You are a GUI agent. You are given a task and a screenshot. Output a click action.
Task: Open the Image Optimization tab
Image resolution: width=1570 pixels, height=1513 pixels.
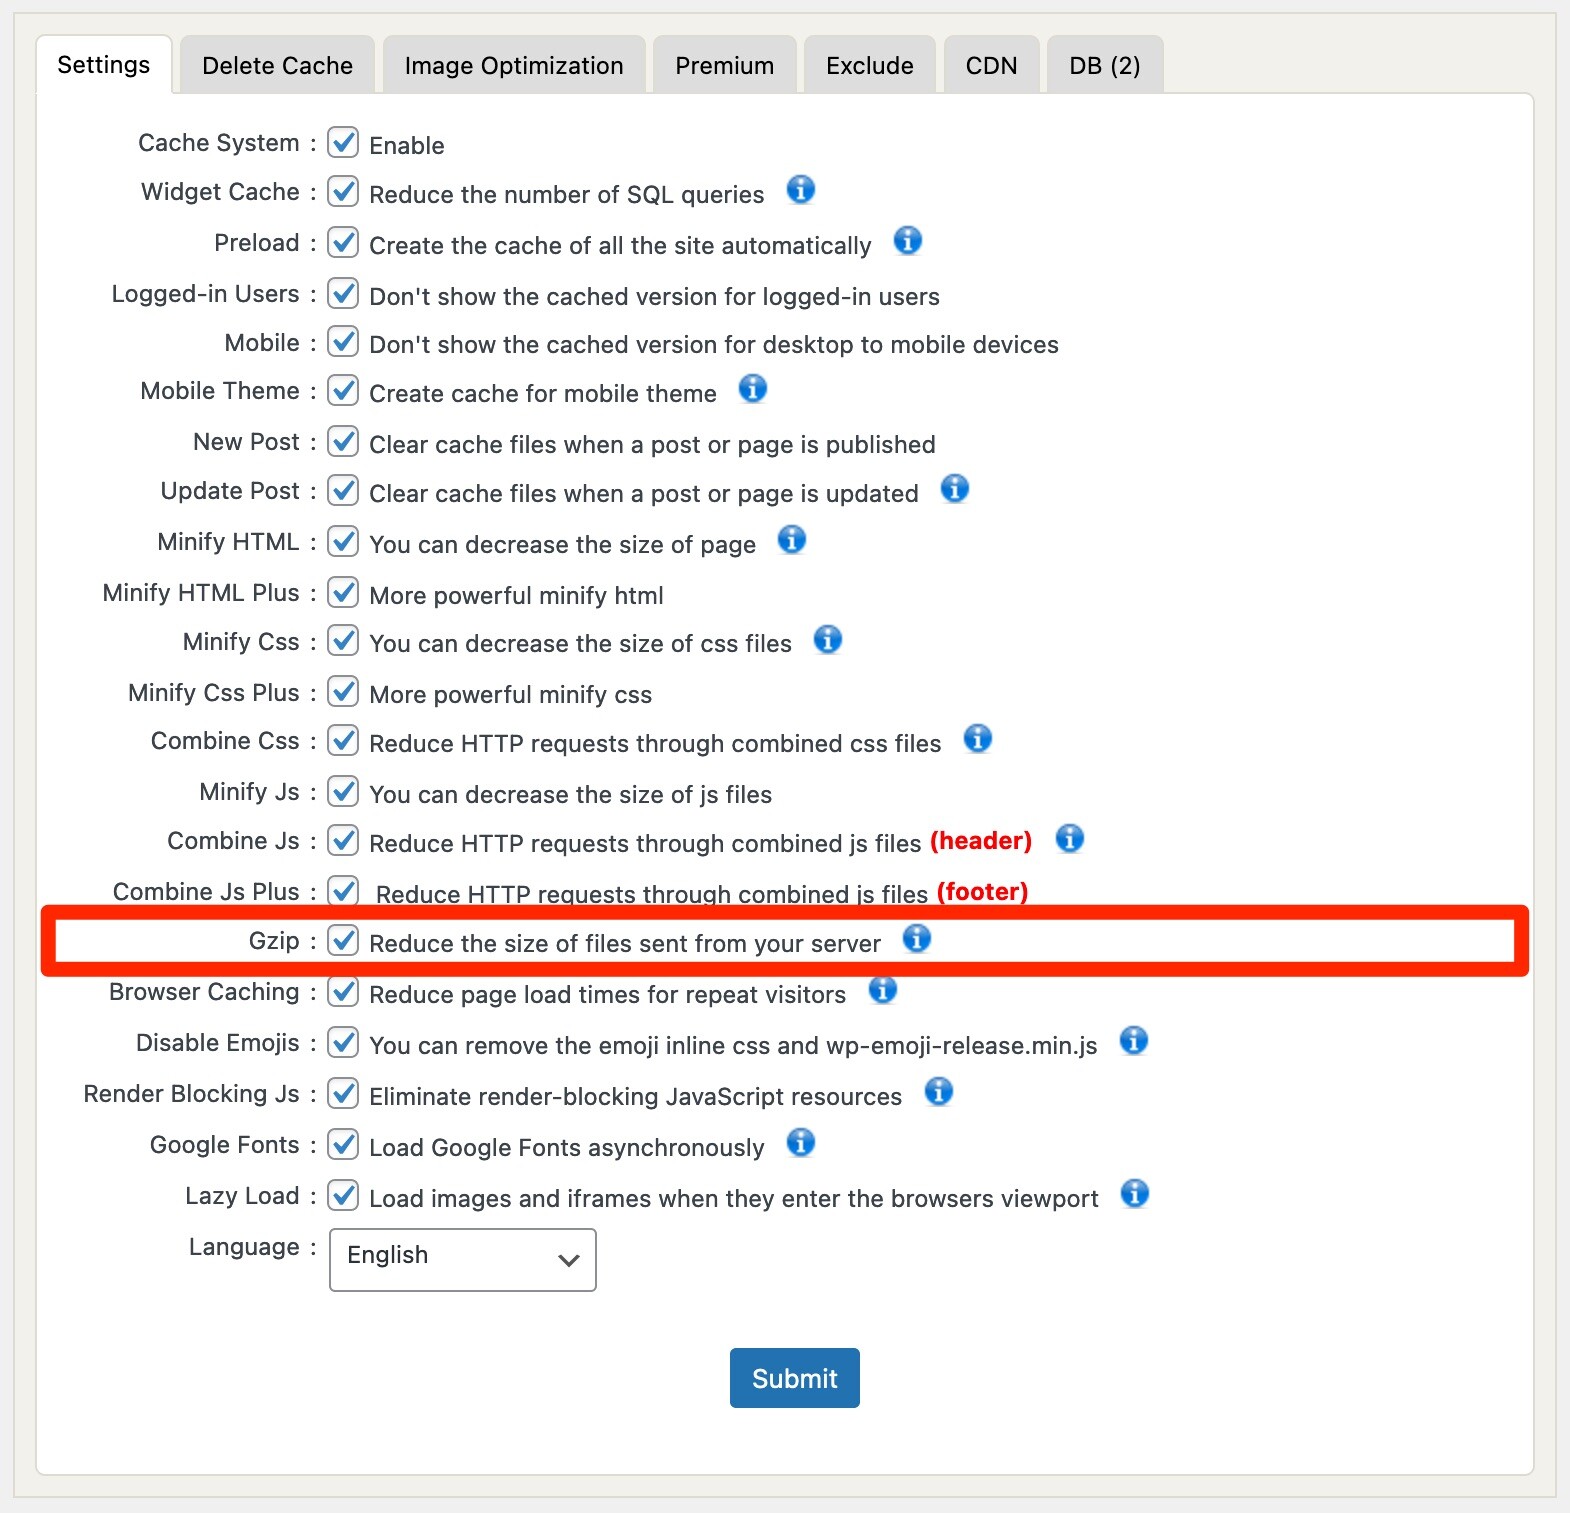[x=514, y=66]
